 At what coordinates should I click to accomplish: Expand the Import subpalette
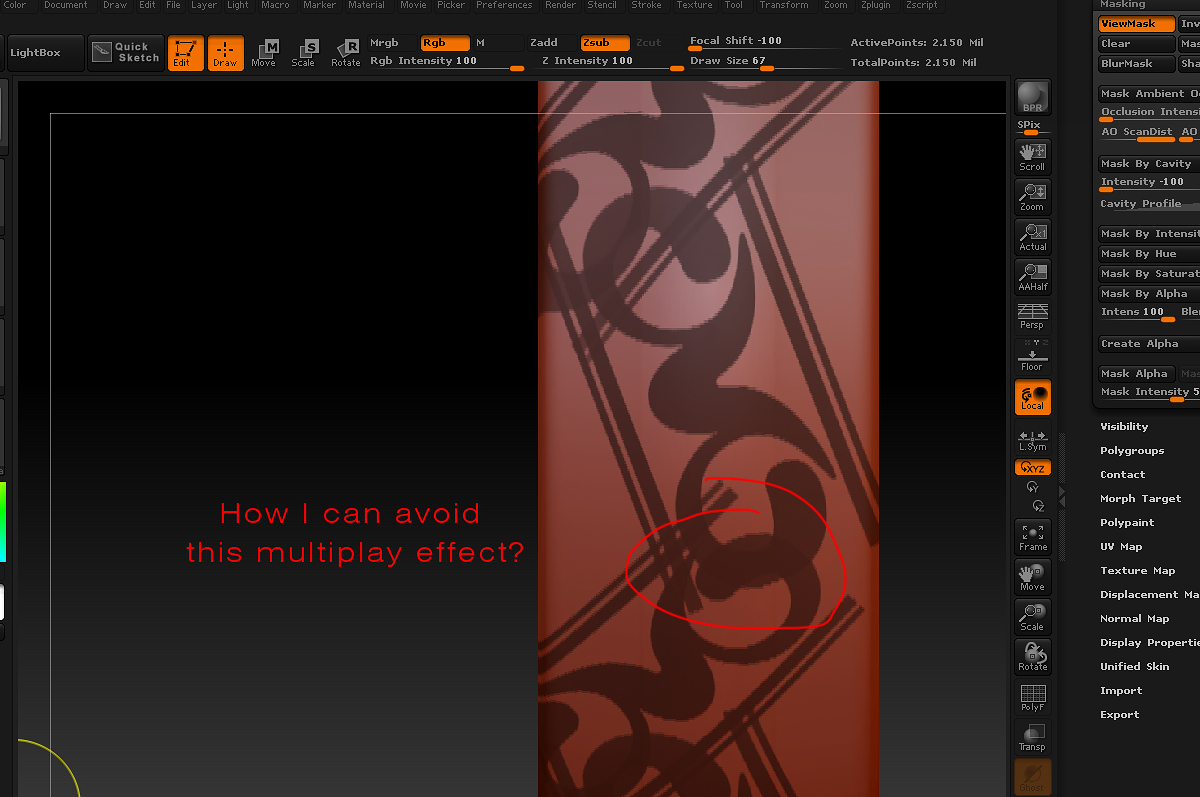click(x=1120, y=691)
